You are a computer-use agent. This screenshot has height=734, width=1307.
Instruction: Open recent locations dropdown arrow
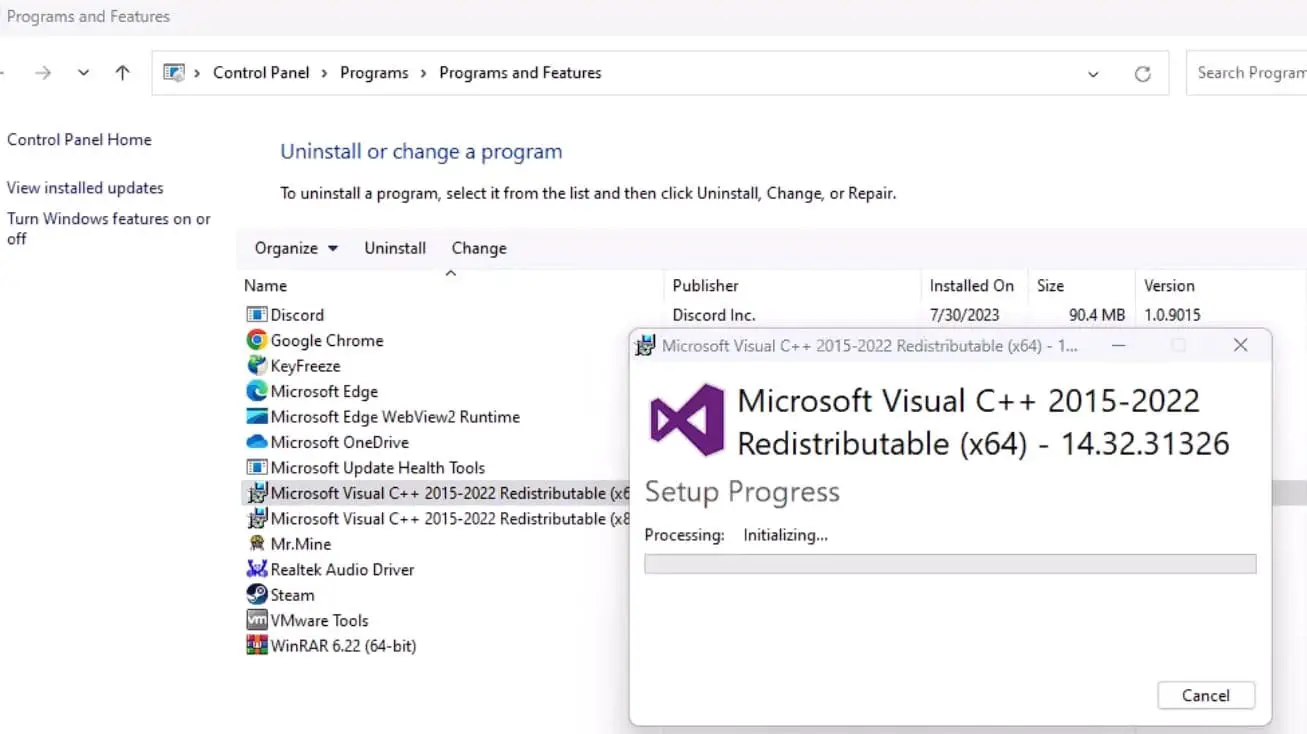(83, 73)
